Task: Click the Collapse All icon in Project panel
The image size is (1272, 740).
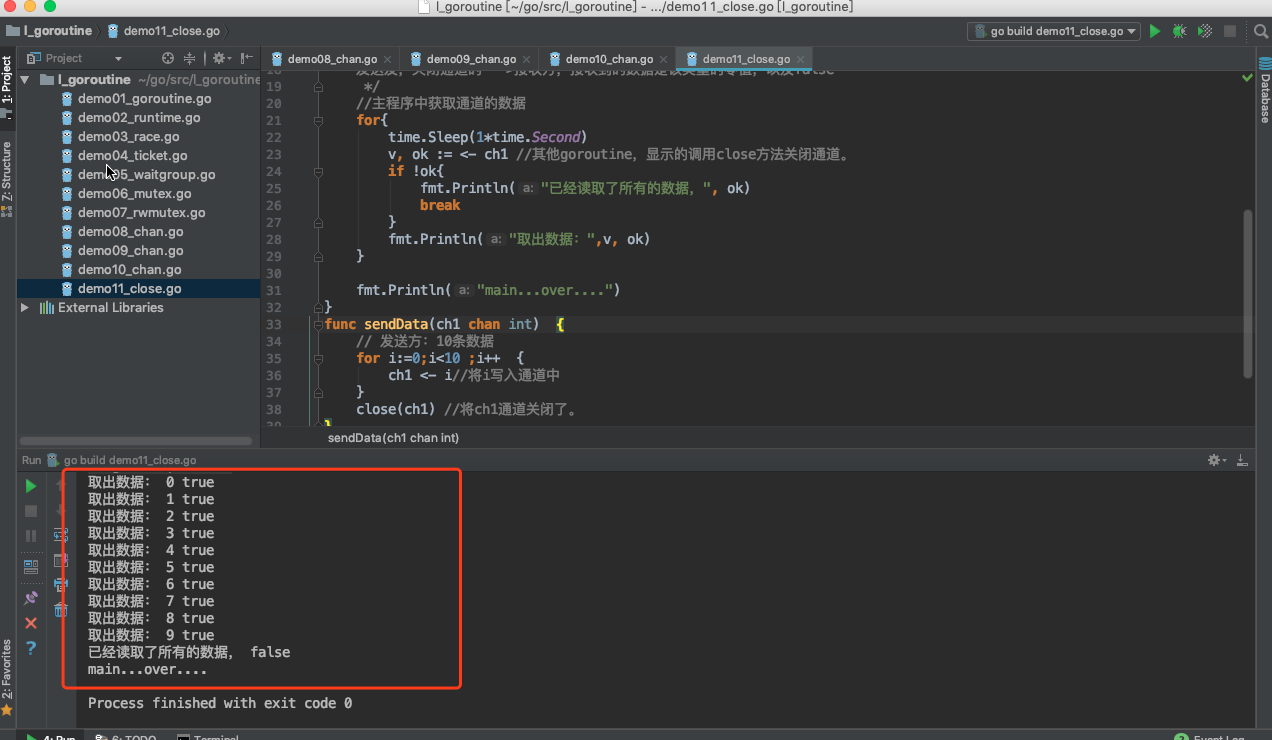Action: [190, 58]
